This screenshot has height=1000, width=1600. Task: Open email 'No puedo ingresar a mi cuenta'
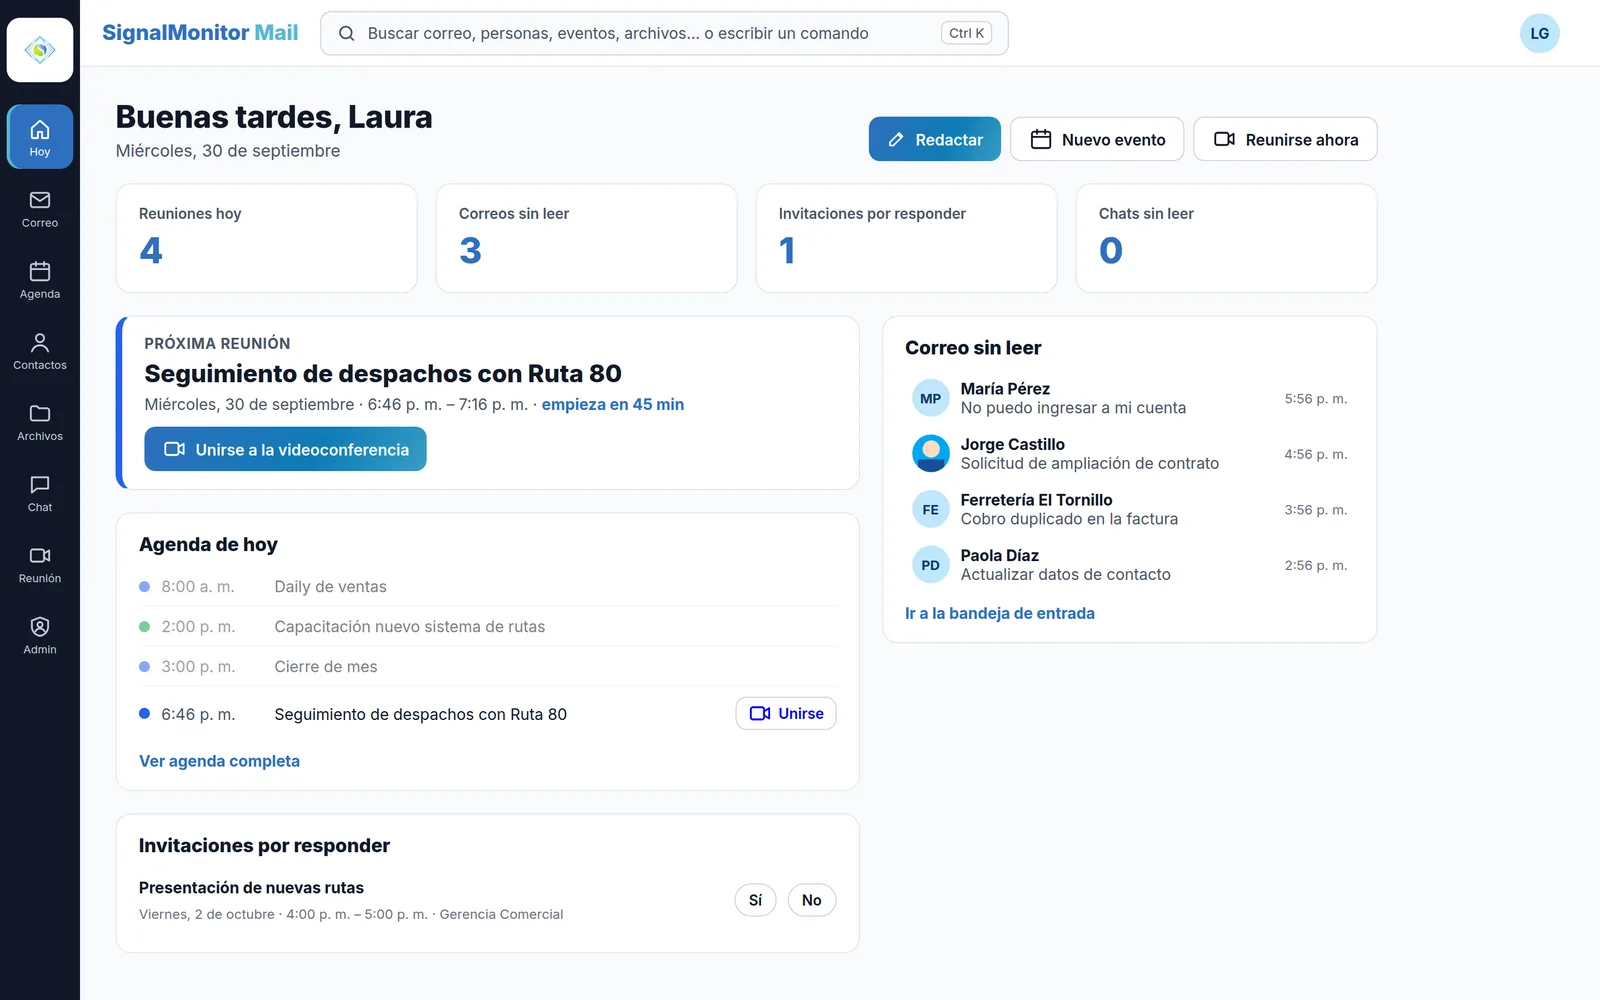pos(1130,398)
